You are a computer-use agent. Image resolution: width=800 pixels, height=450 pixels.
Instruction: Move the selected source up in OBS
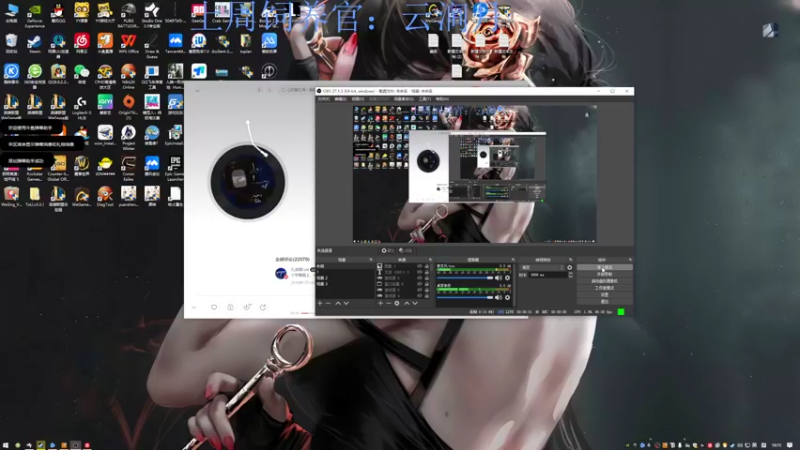pyautogui.click(x=407, y=303)
